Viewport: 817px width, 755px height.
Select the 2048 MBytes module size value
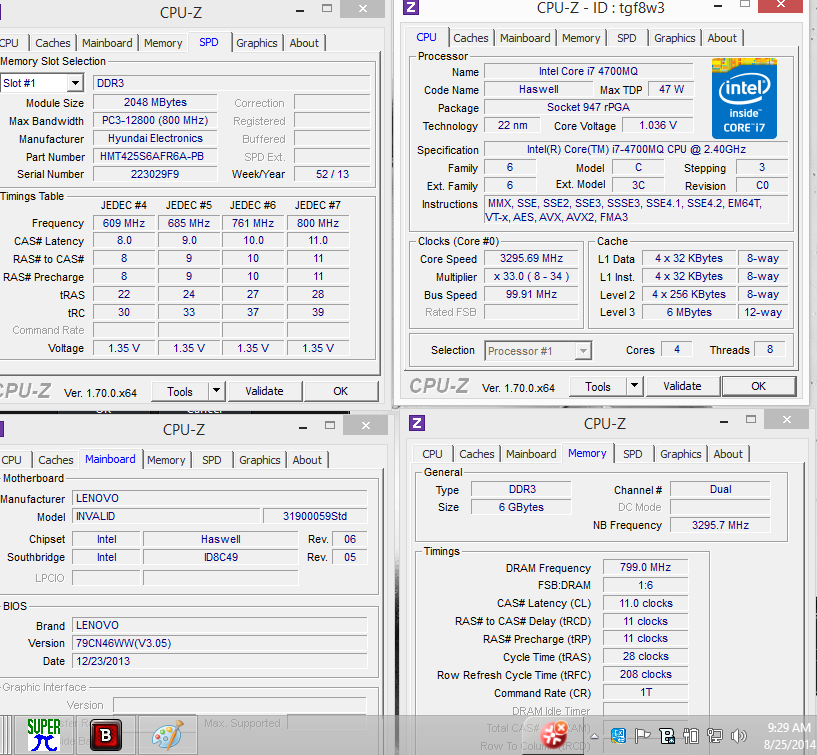click(155, 102)
